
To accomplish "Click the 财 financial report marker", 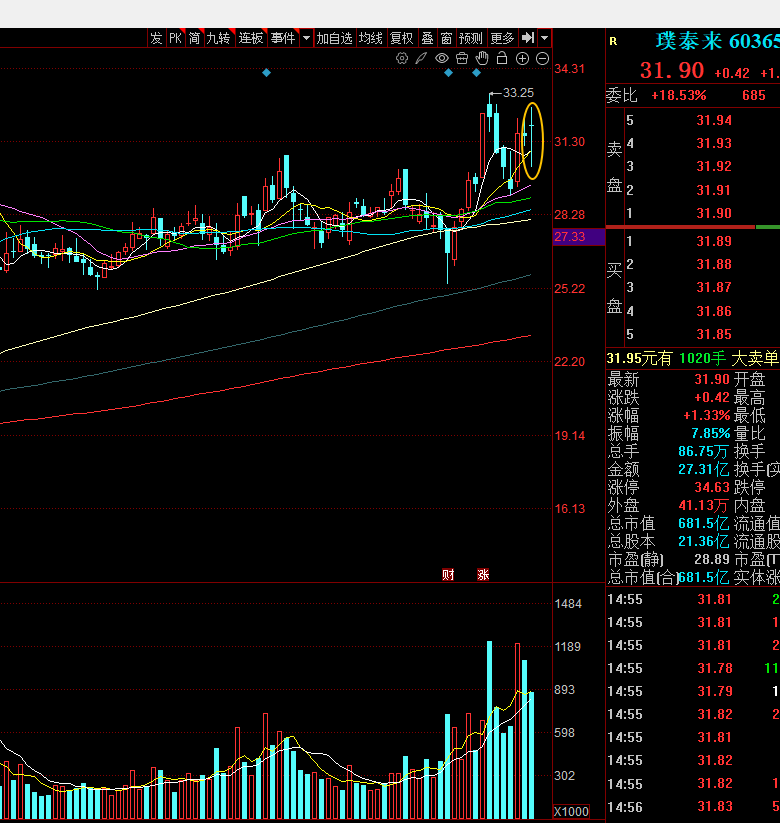I will pos(448,575).
